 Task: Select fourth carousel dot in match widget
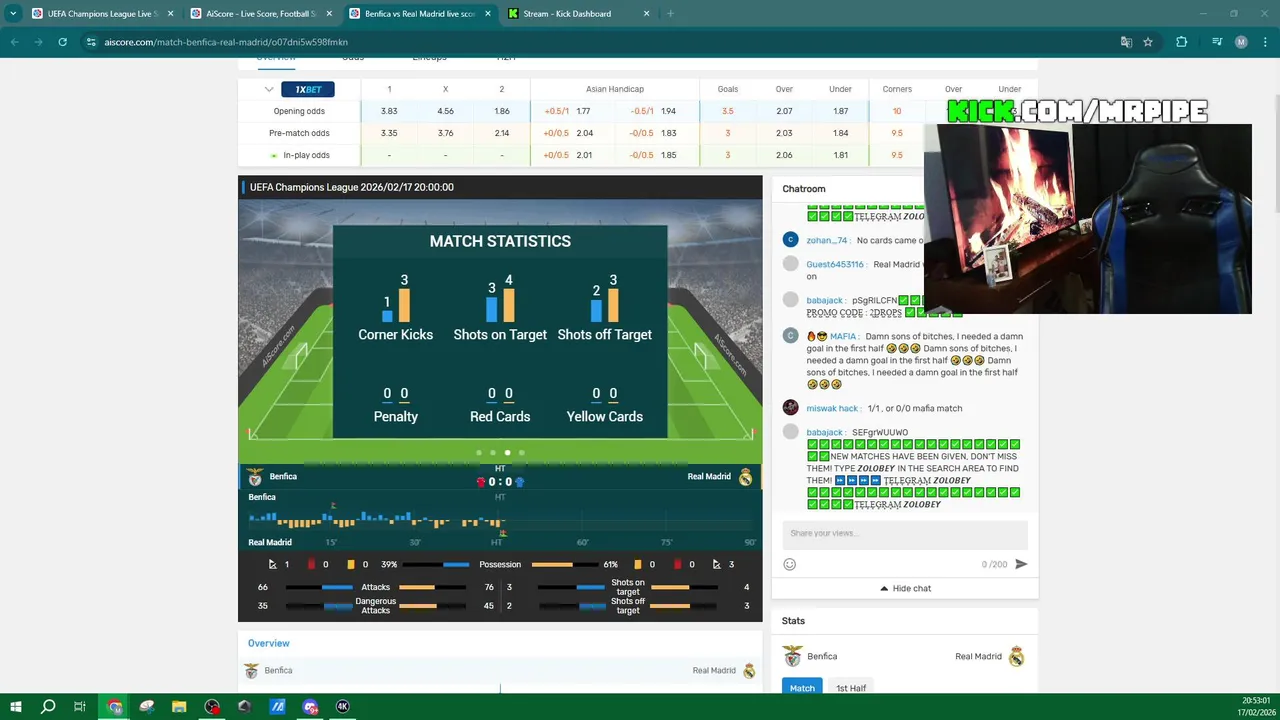point(521,453)
